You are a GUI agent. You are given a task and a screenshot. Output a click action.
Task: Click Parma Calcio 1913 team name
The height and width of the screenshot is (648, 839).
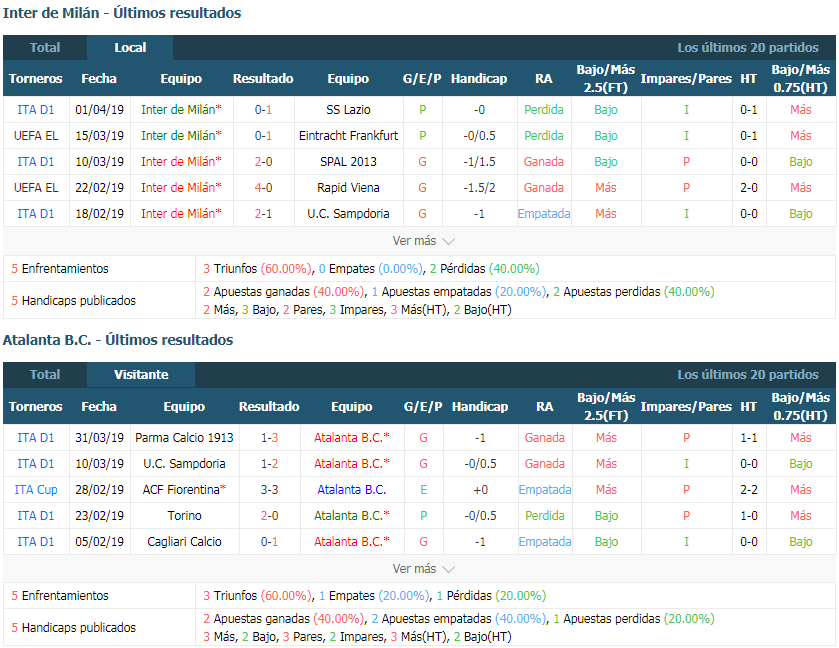(184, 438)
